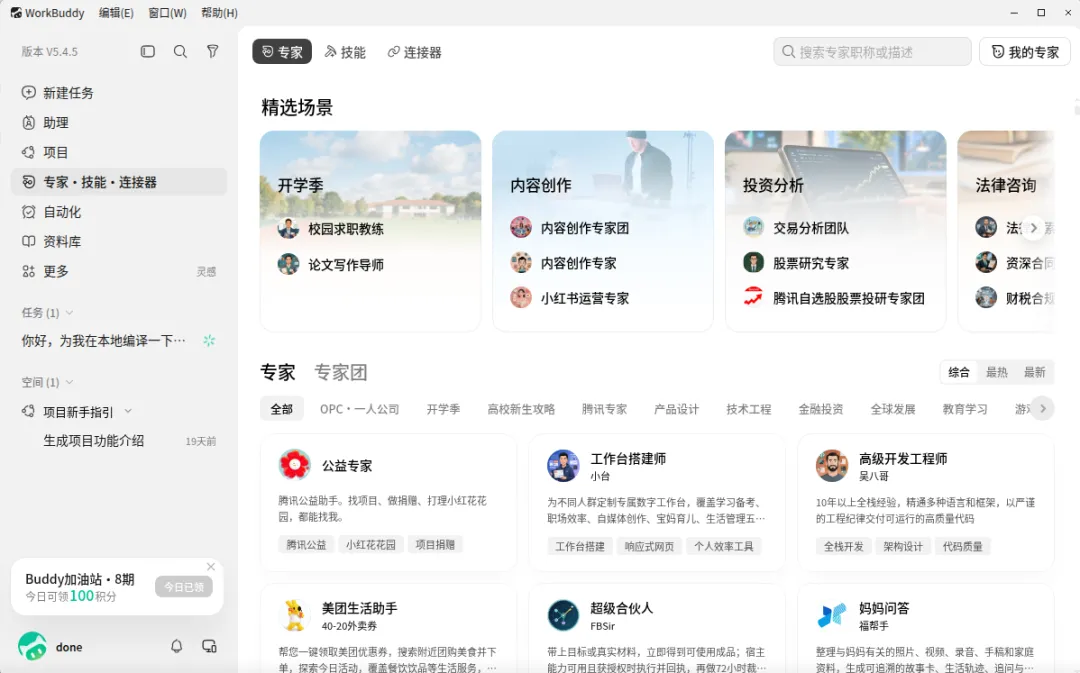
Task: Click the 腾讯公益 tag on 公益专家
Action: tap(306, 545)
